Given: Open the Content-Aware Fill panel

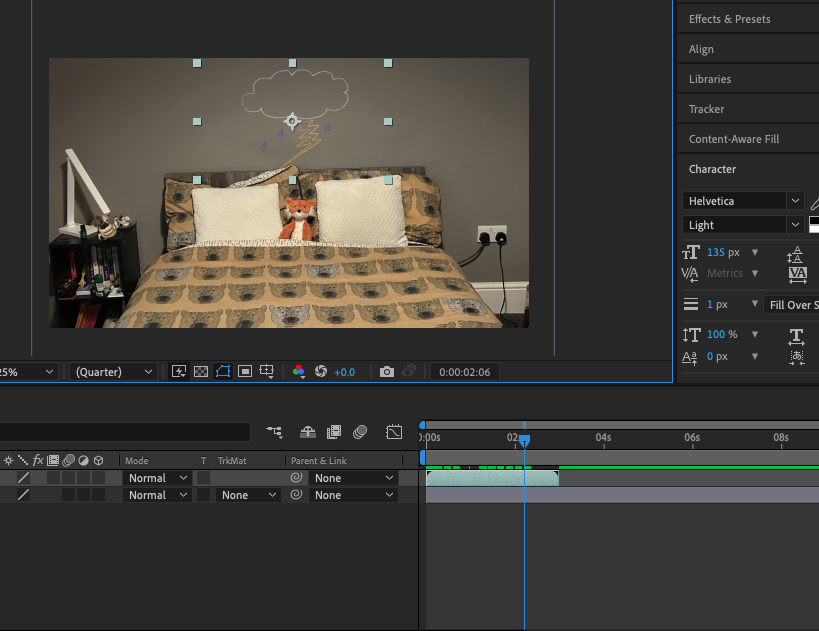Looking at the screenshot, I should (733, 139).
